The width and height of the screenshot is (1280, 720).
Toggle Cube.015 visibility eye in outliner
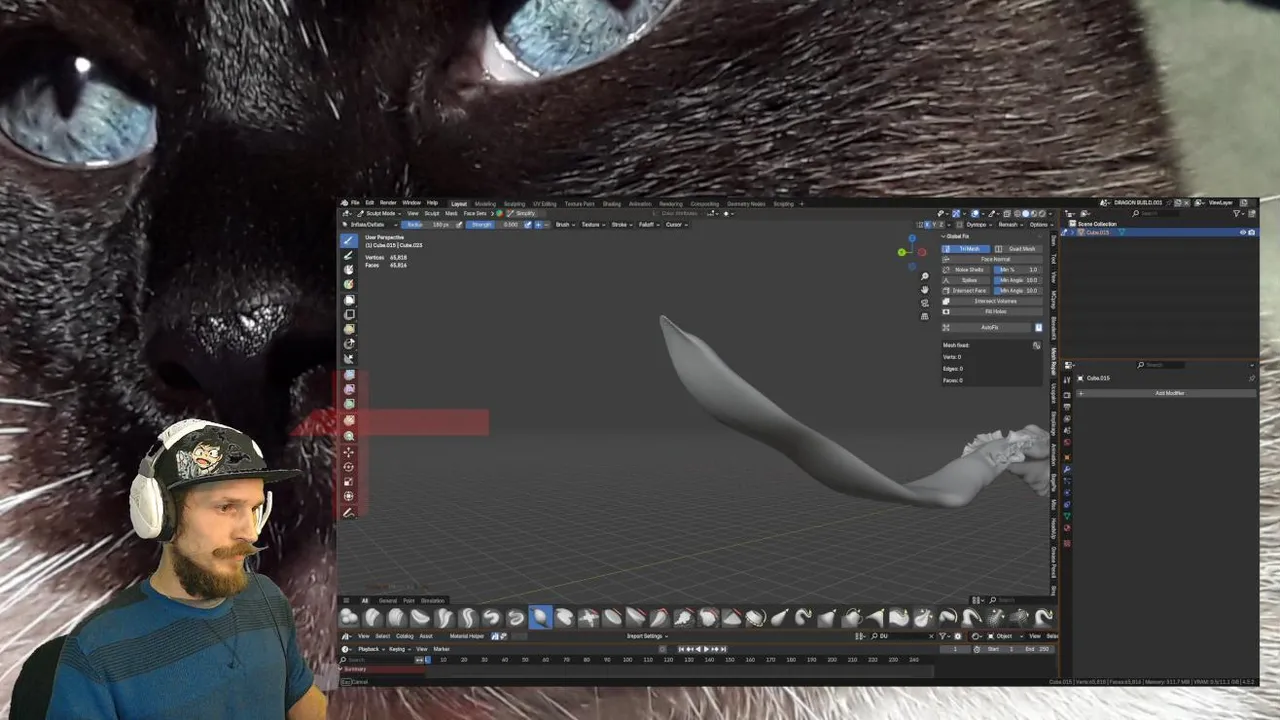[1243, 232]
